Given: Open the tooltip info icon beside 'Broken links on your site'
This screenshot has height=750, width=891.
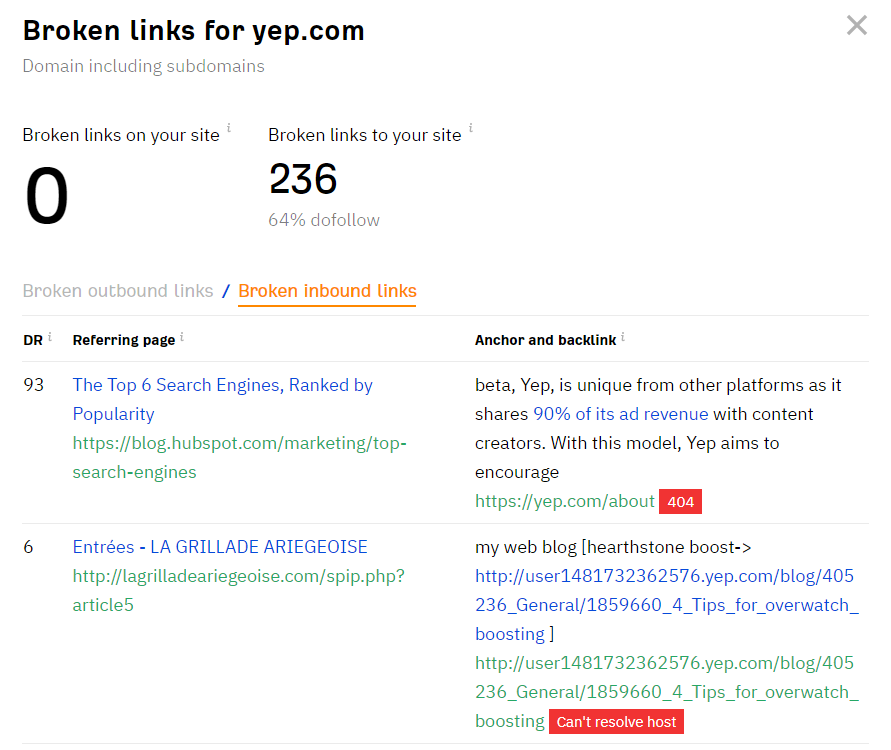Looking at the screenshot, I should [231, 128].
